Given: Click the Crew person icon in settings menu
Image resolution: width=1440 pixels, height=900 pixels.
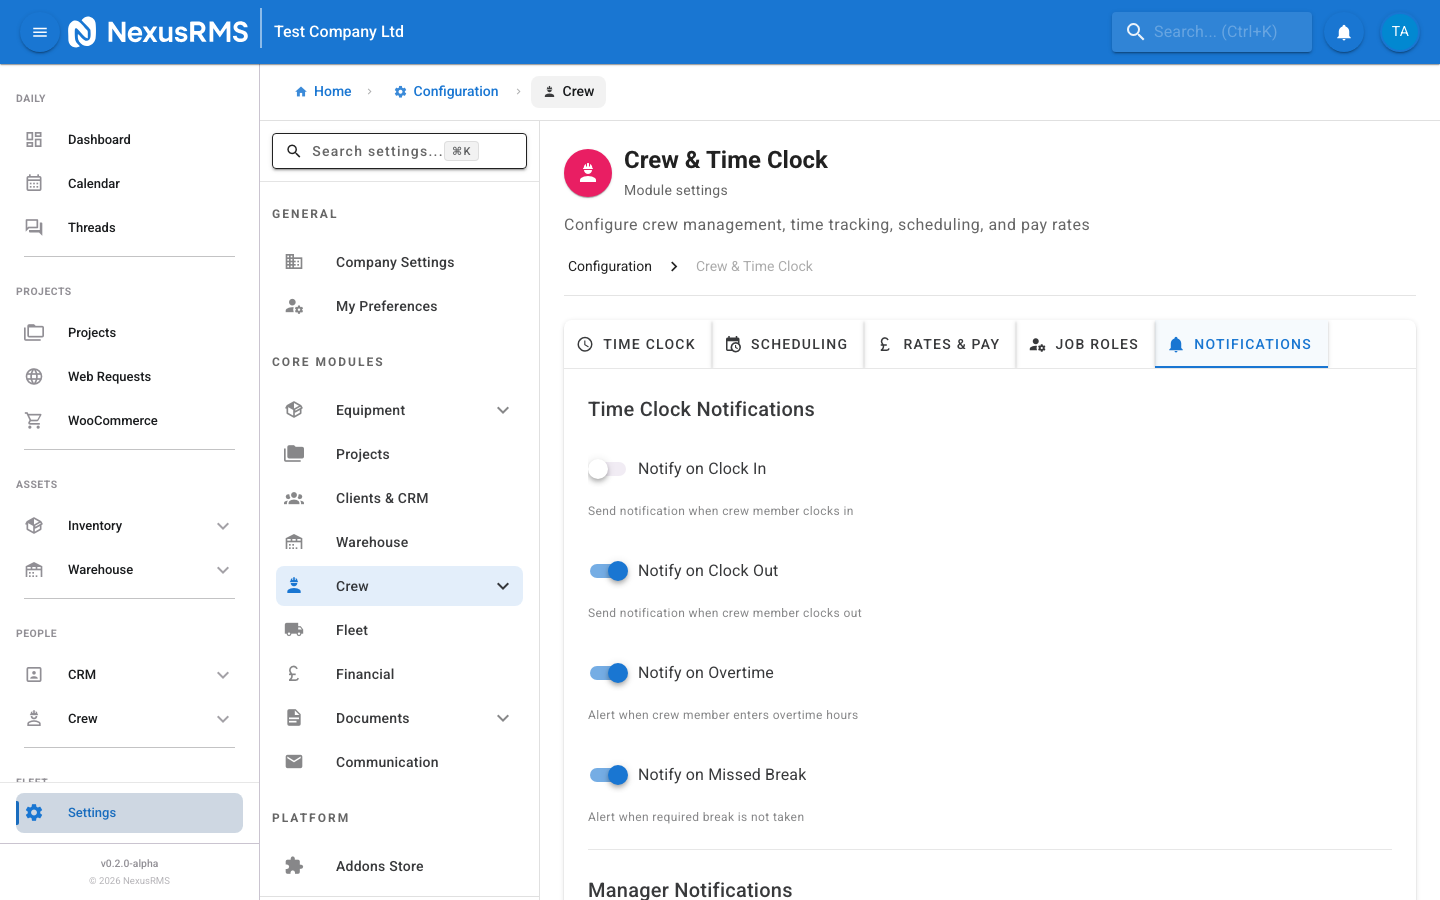Looking at the screenshot, I should (294, 585).
